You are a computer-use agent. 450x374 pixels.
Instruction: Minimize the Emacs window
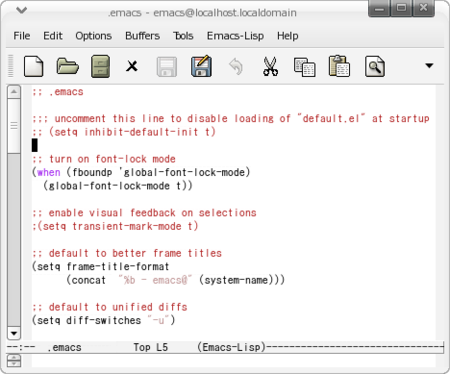tap(379, 8)
